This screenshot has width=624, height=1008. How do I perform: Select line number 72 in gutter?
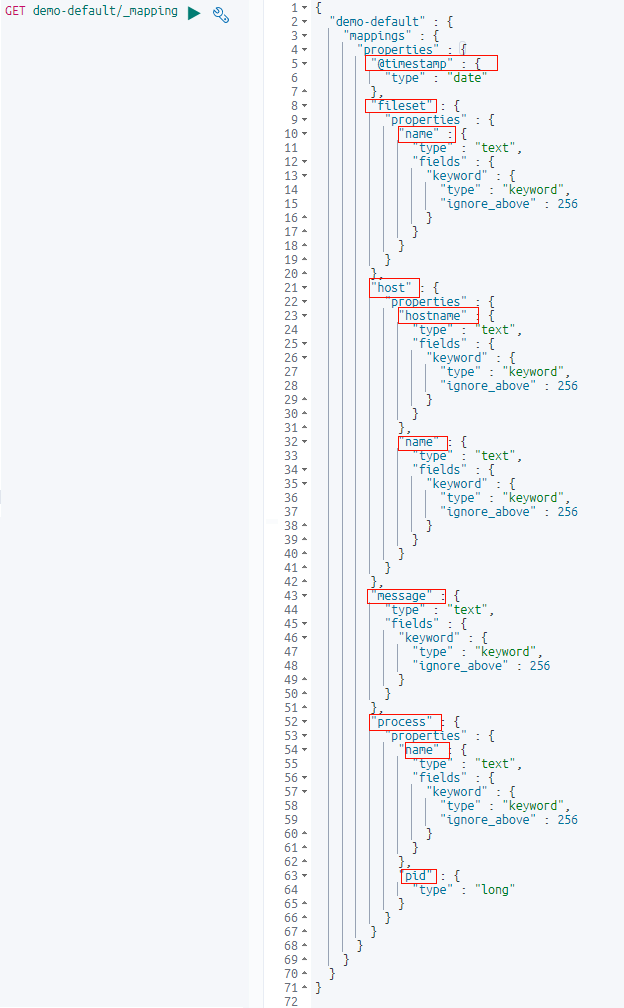[x=291, y=1002]
